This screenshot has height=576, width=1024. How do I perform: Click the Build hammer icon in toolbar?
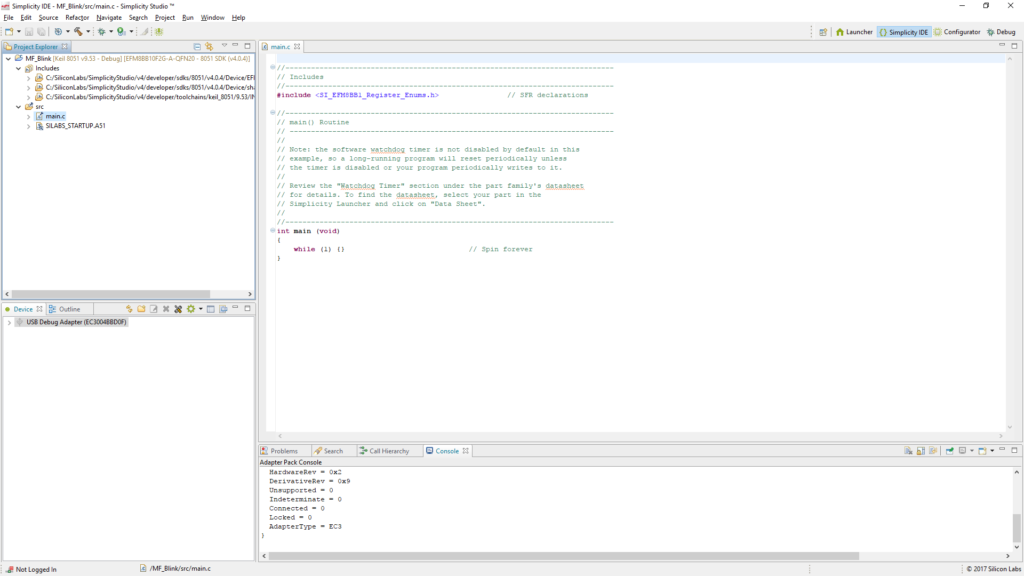point(77,32)
